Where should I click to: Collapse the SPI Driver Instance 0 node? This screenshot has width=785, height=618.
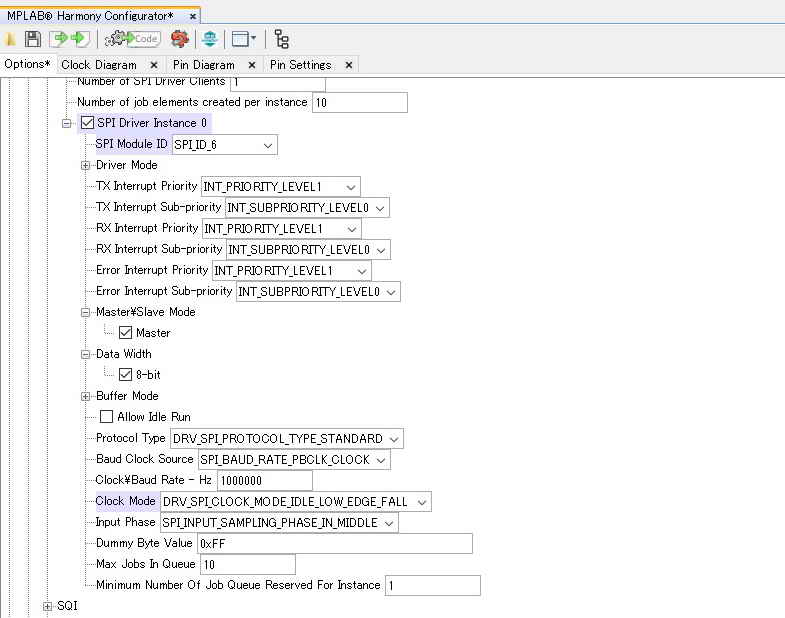click(x=67, y=123)
